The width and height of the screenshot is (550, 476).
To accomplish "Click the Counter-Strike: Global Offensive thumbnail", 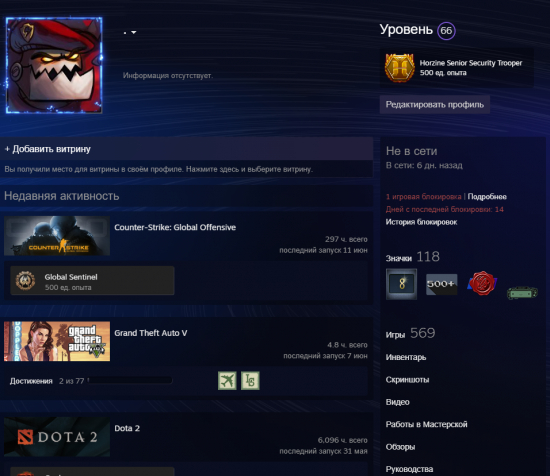I will click(57, 236).
